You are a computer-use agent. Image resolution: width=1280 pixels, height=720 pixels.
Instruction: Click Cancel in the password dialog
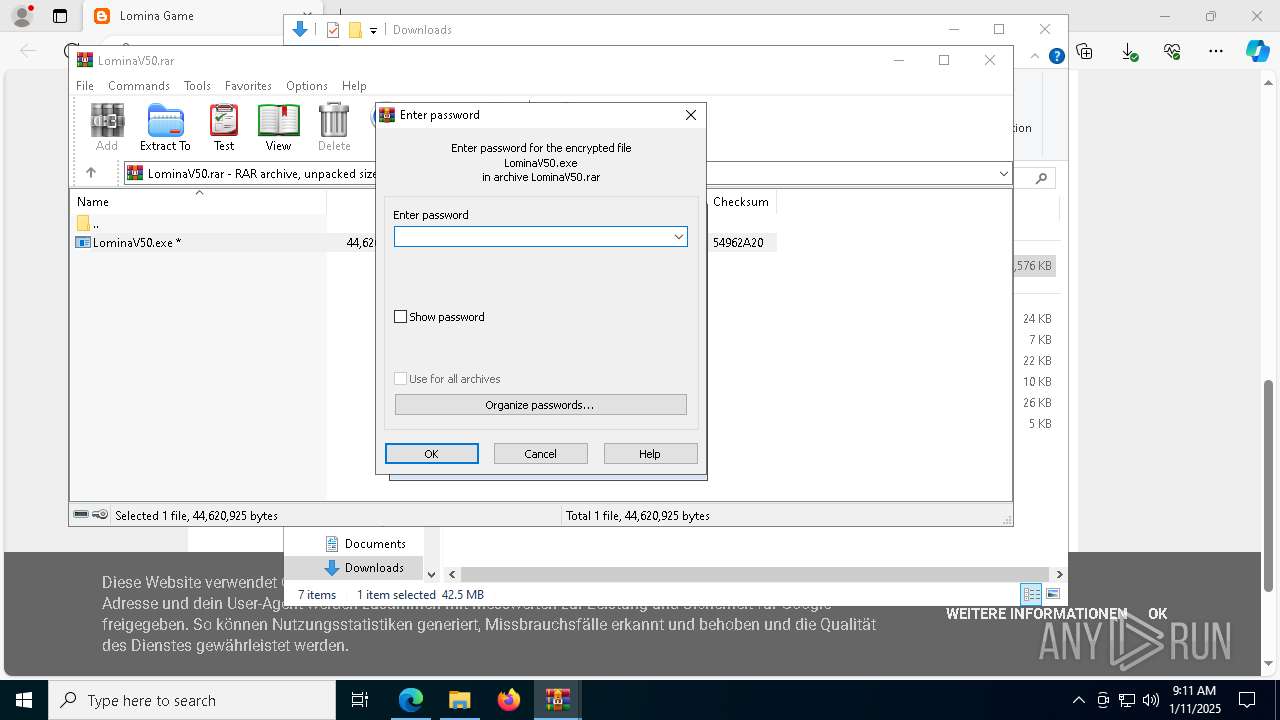point(541,454)
